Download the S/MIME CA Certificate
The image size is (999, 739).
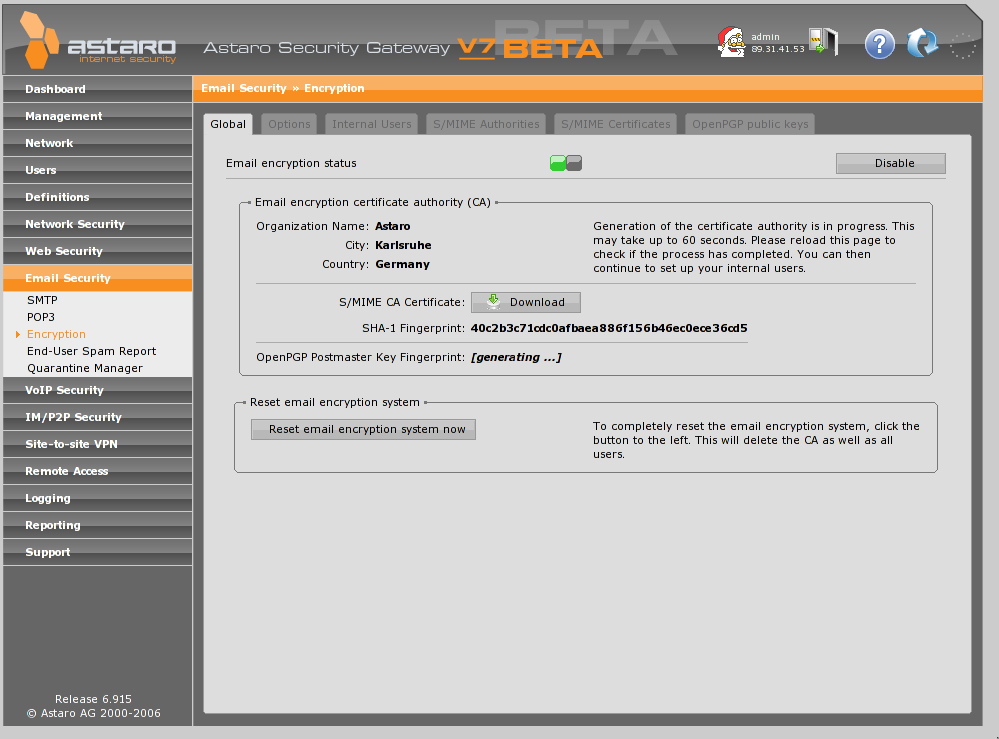(x=526, y=302)
